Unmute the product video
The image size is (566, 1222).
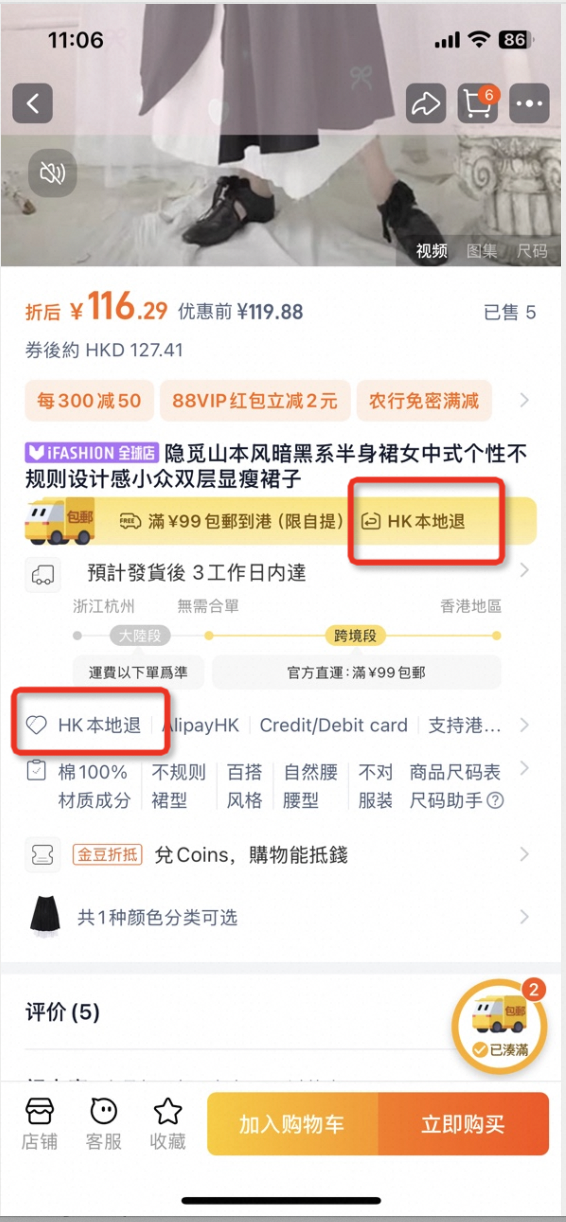click(52, 175)
